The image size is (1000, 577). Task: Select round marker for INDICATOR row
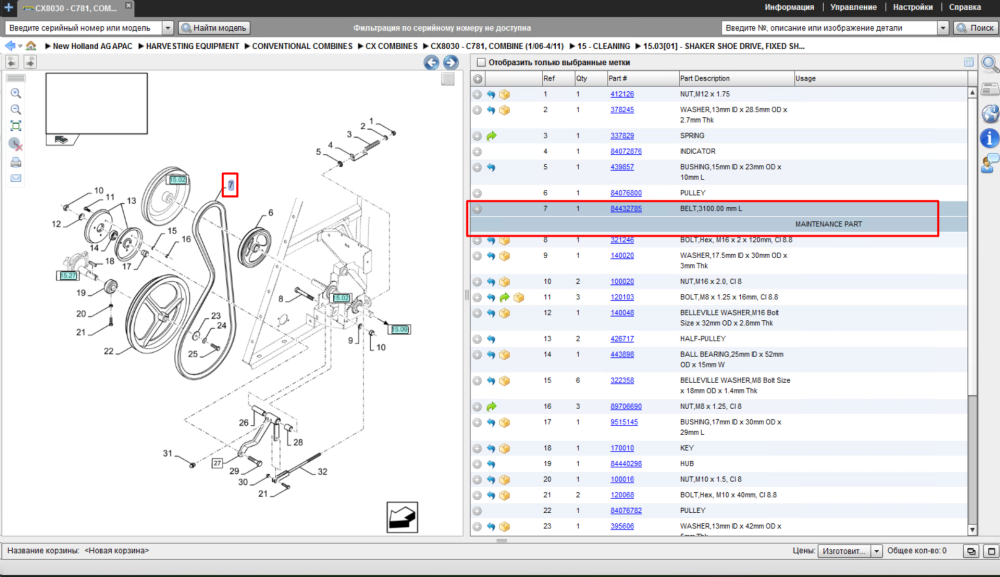pyautogui.click(x=477, y=152)
